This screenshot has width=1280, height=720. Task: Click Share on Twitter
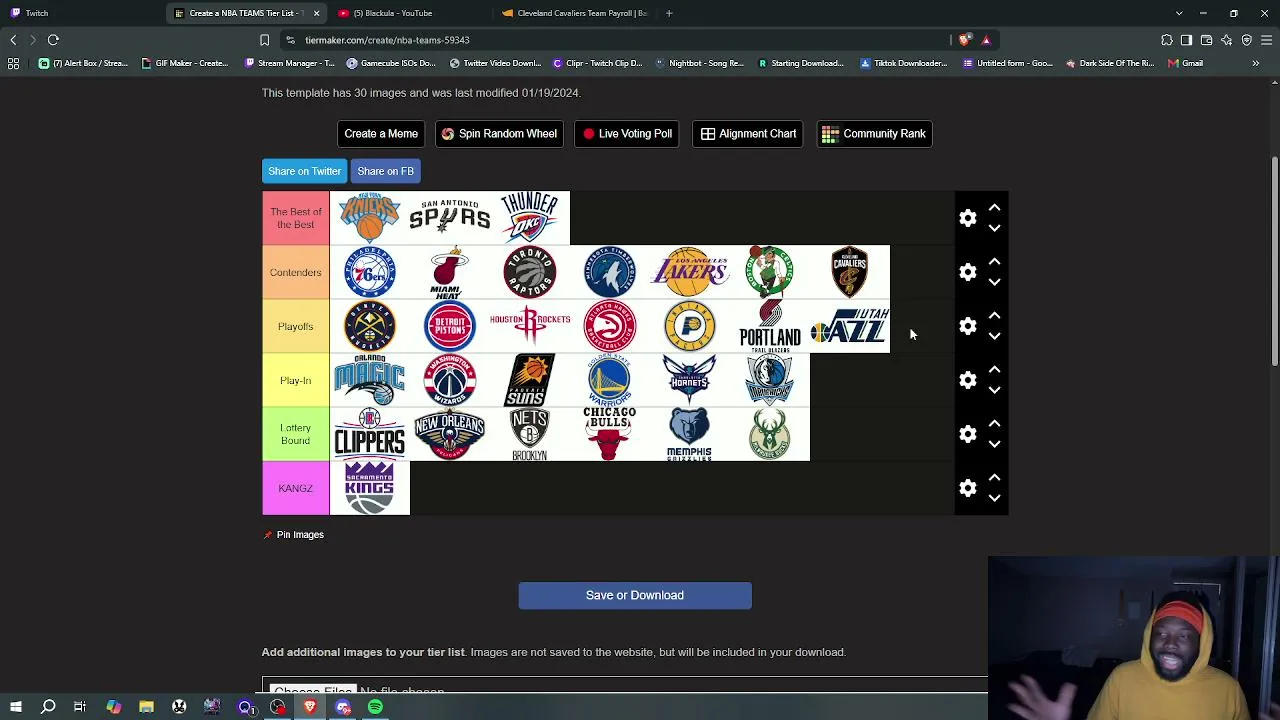pos(304,171)
